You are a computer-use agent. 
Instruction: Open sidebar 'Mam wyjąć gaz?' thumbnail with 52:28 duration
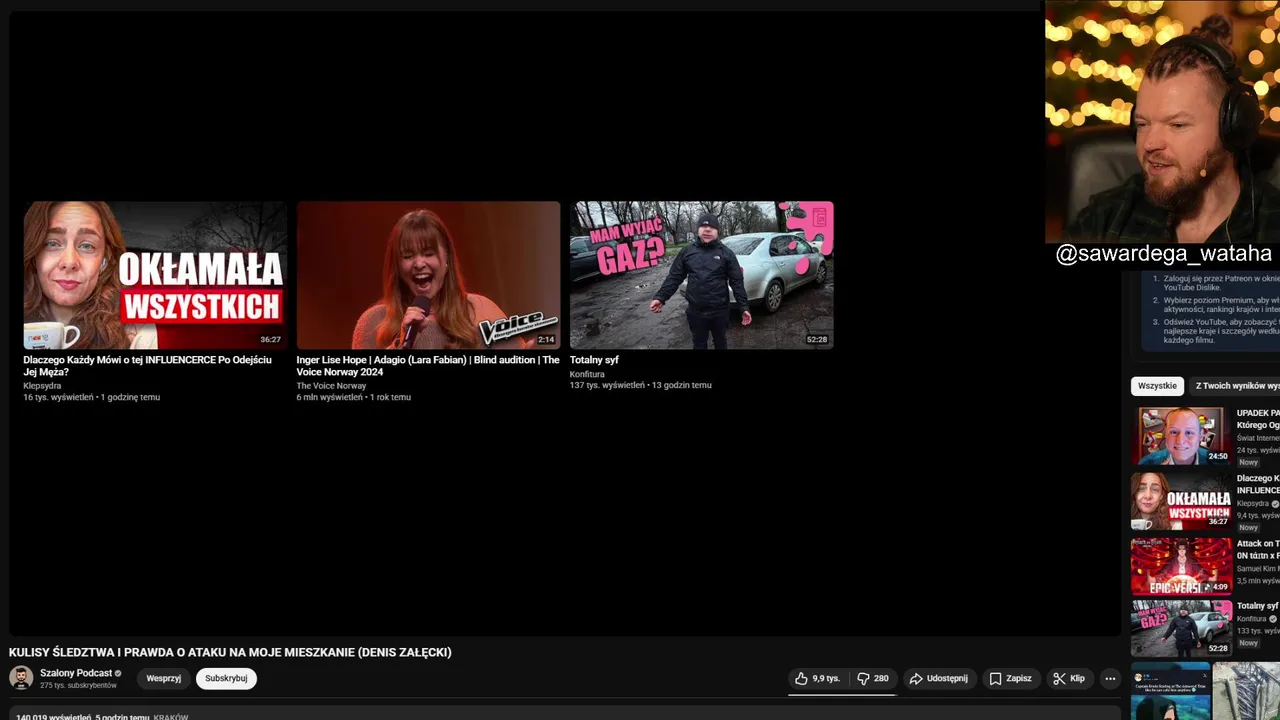(1181, 628)
